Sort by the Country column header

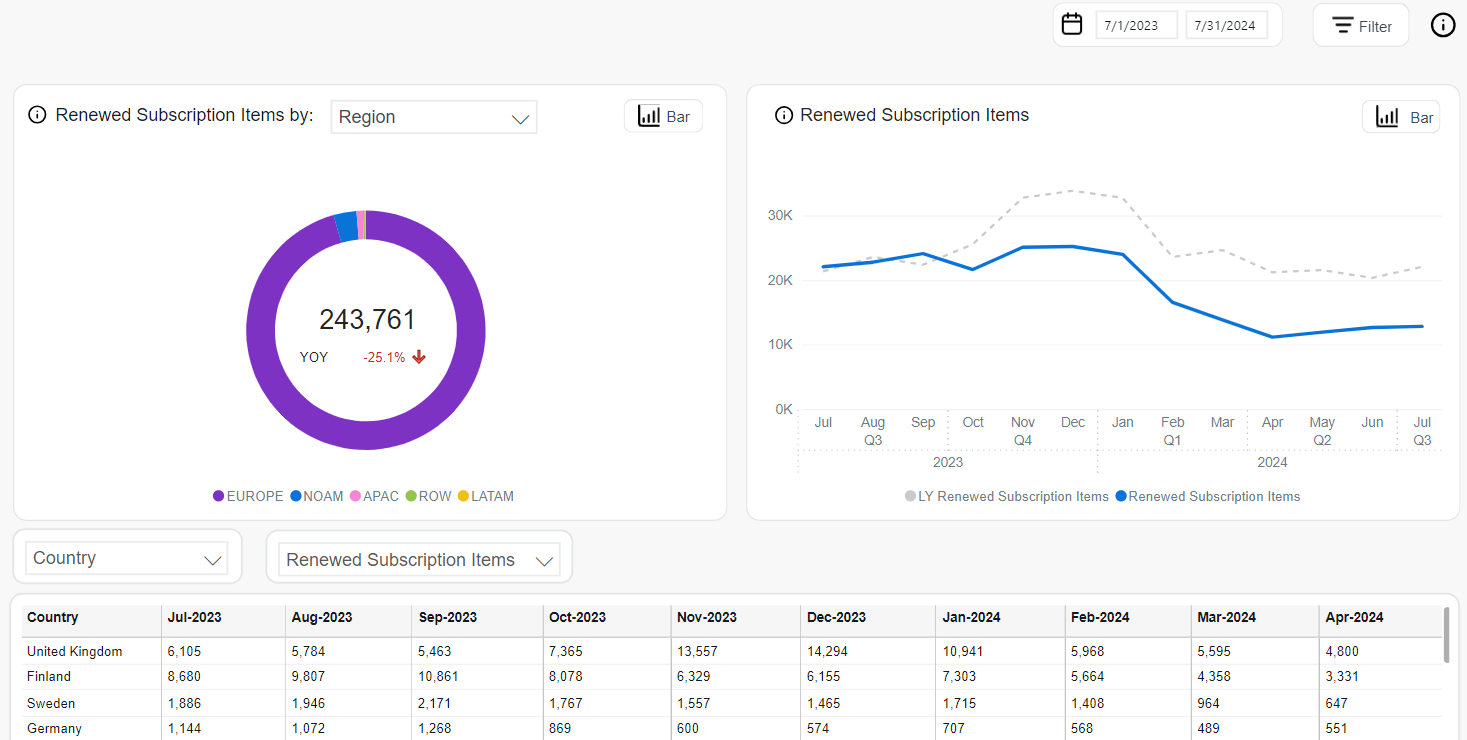[91, 618]
